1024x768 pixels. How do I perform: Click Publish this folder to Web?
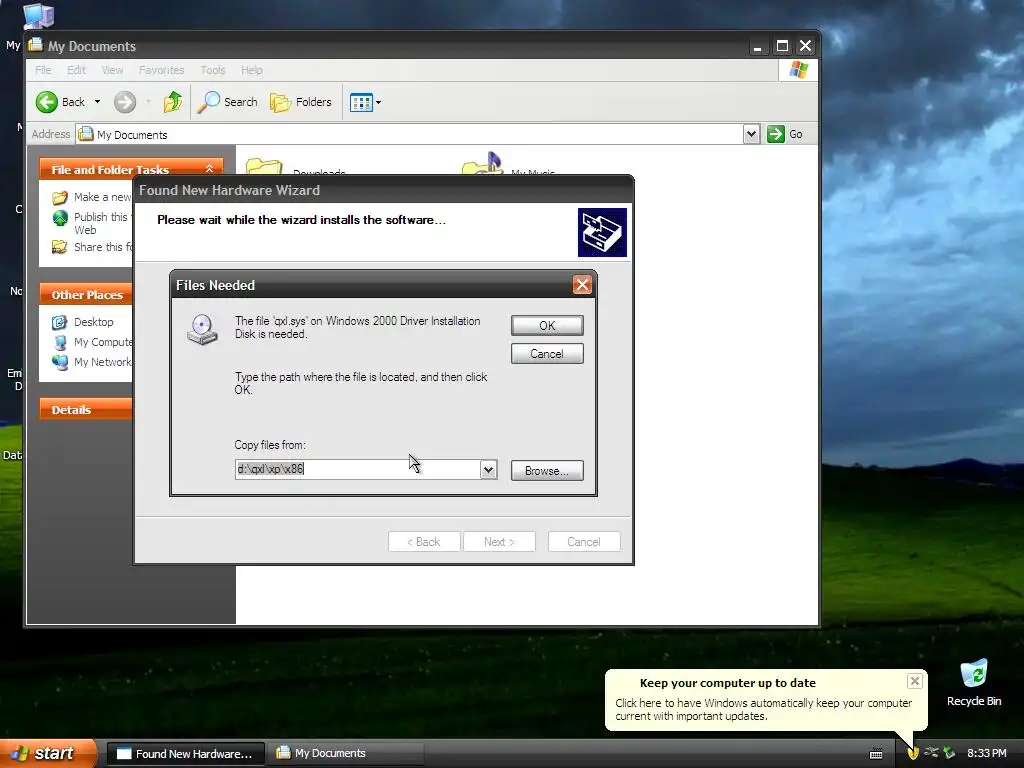(x=102, y=223)
